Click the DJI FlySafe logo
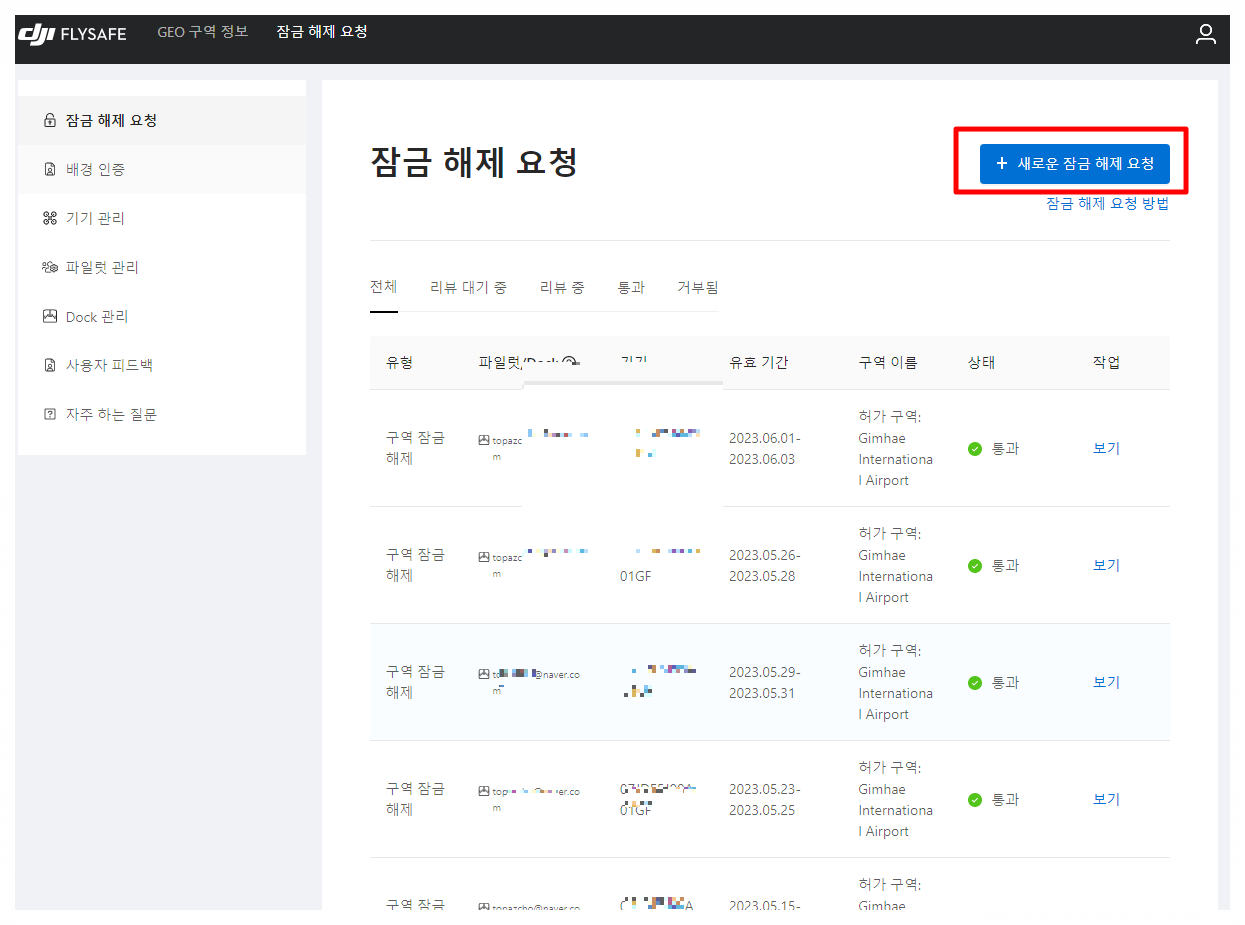This screenshot has height=925, width=1245. coord(72,34)
